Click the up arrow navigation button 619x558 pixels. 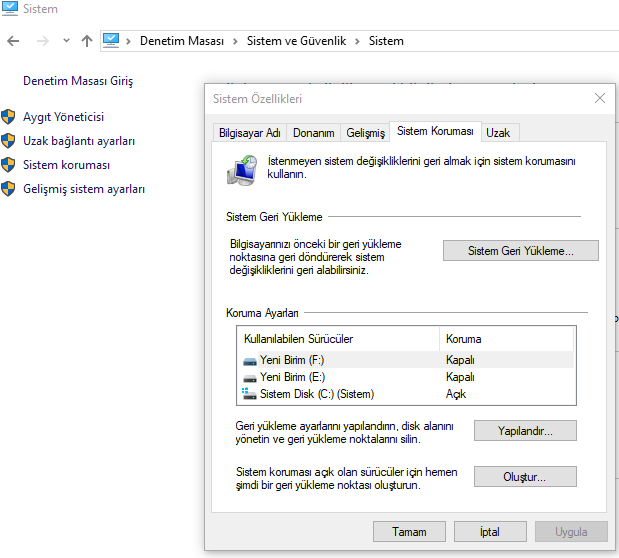(87, 41)
